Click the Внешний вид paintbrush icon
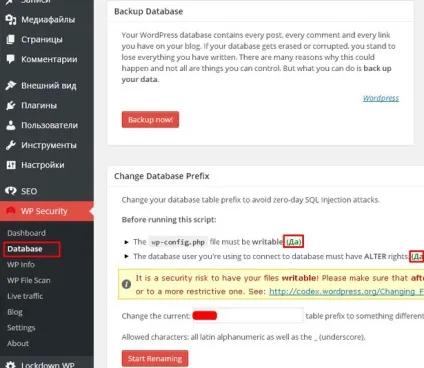 (11, 85)
